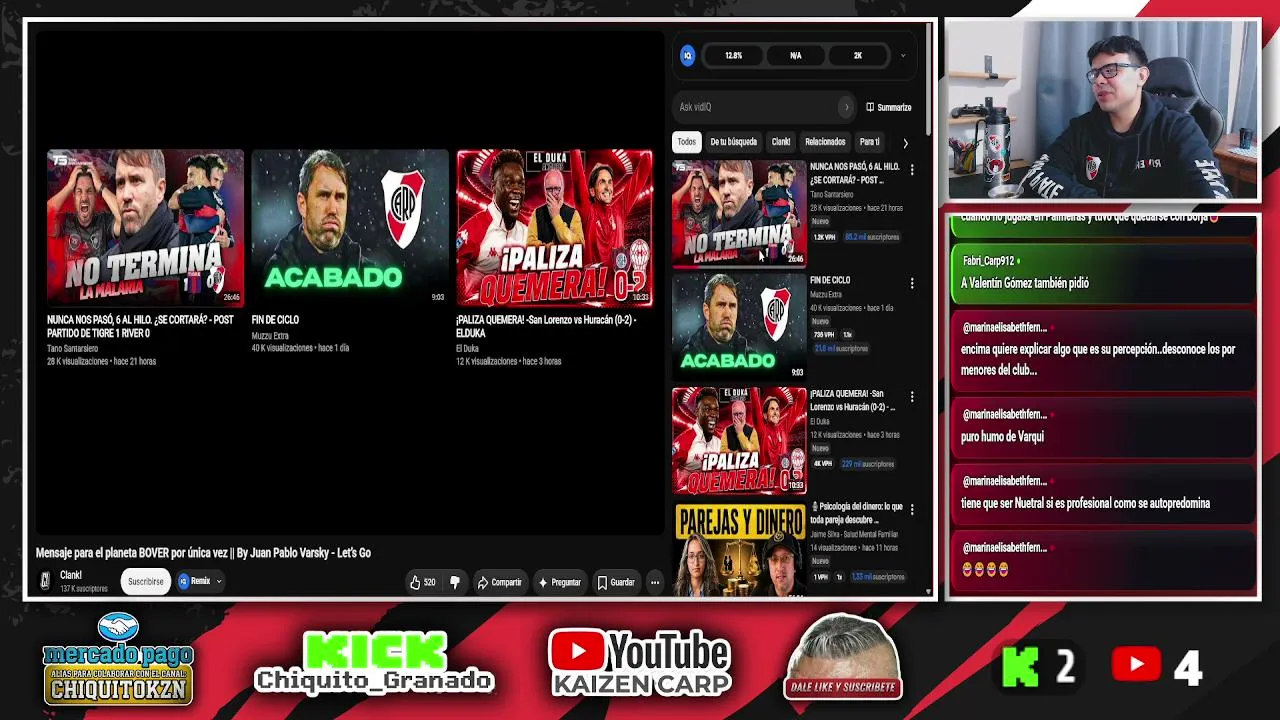Submit the Ask vidIQ arrow button
Screen dimensions: 1280x720
tap(846, 107)
